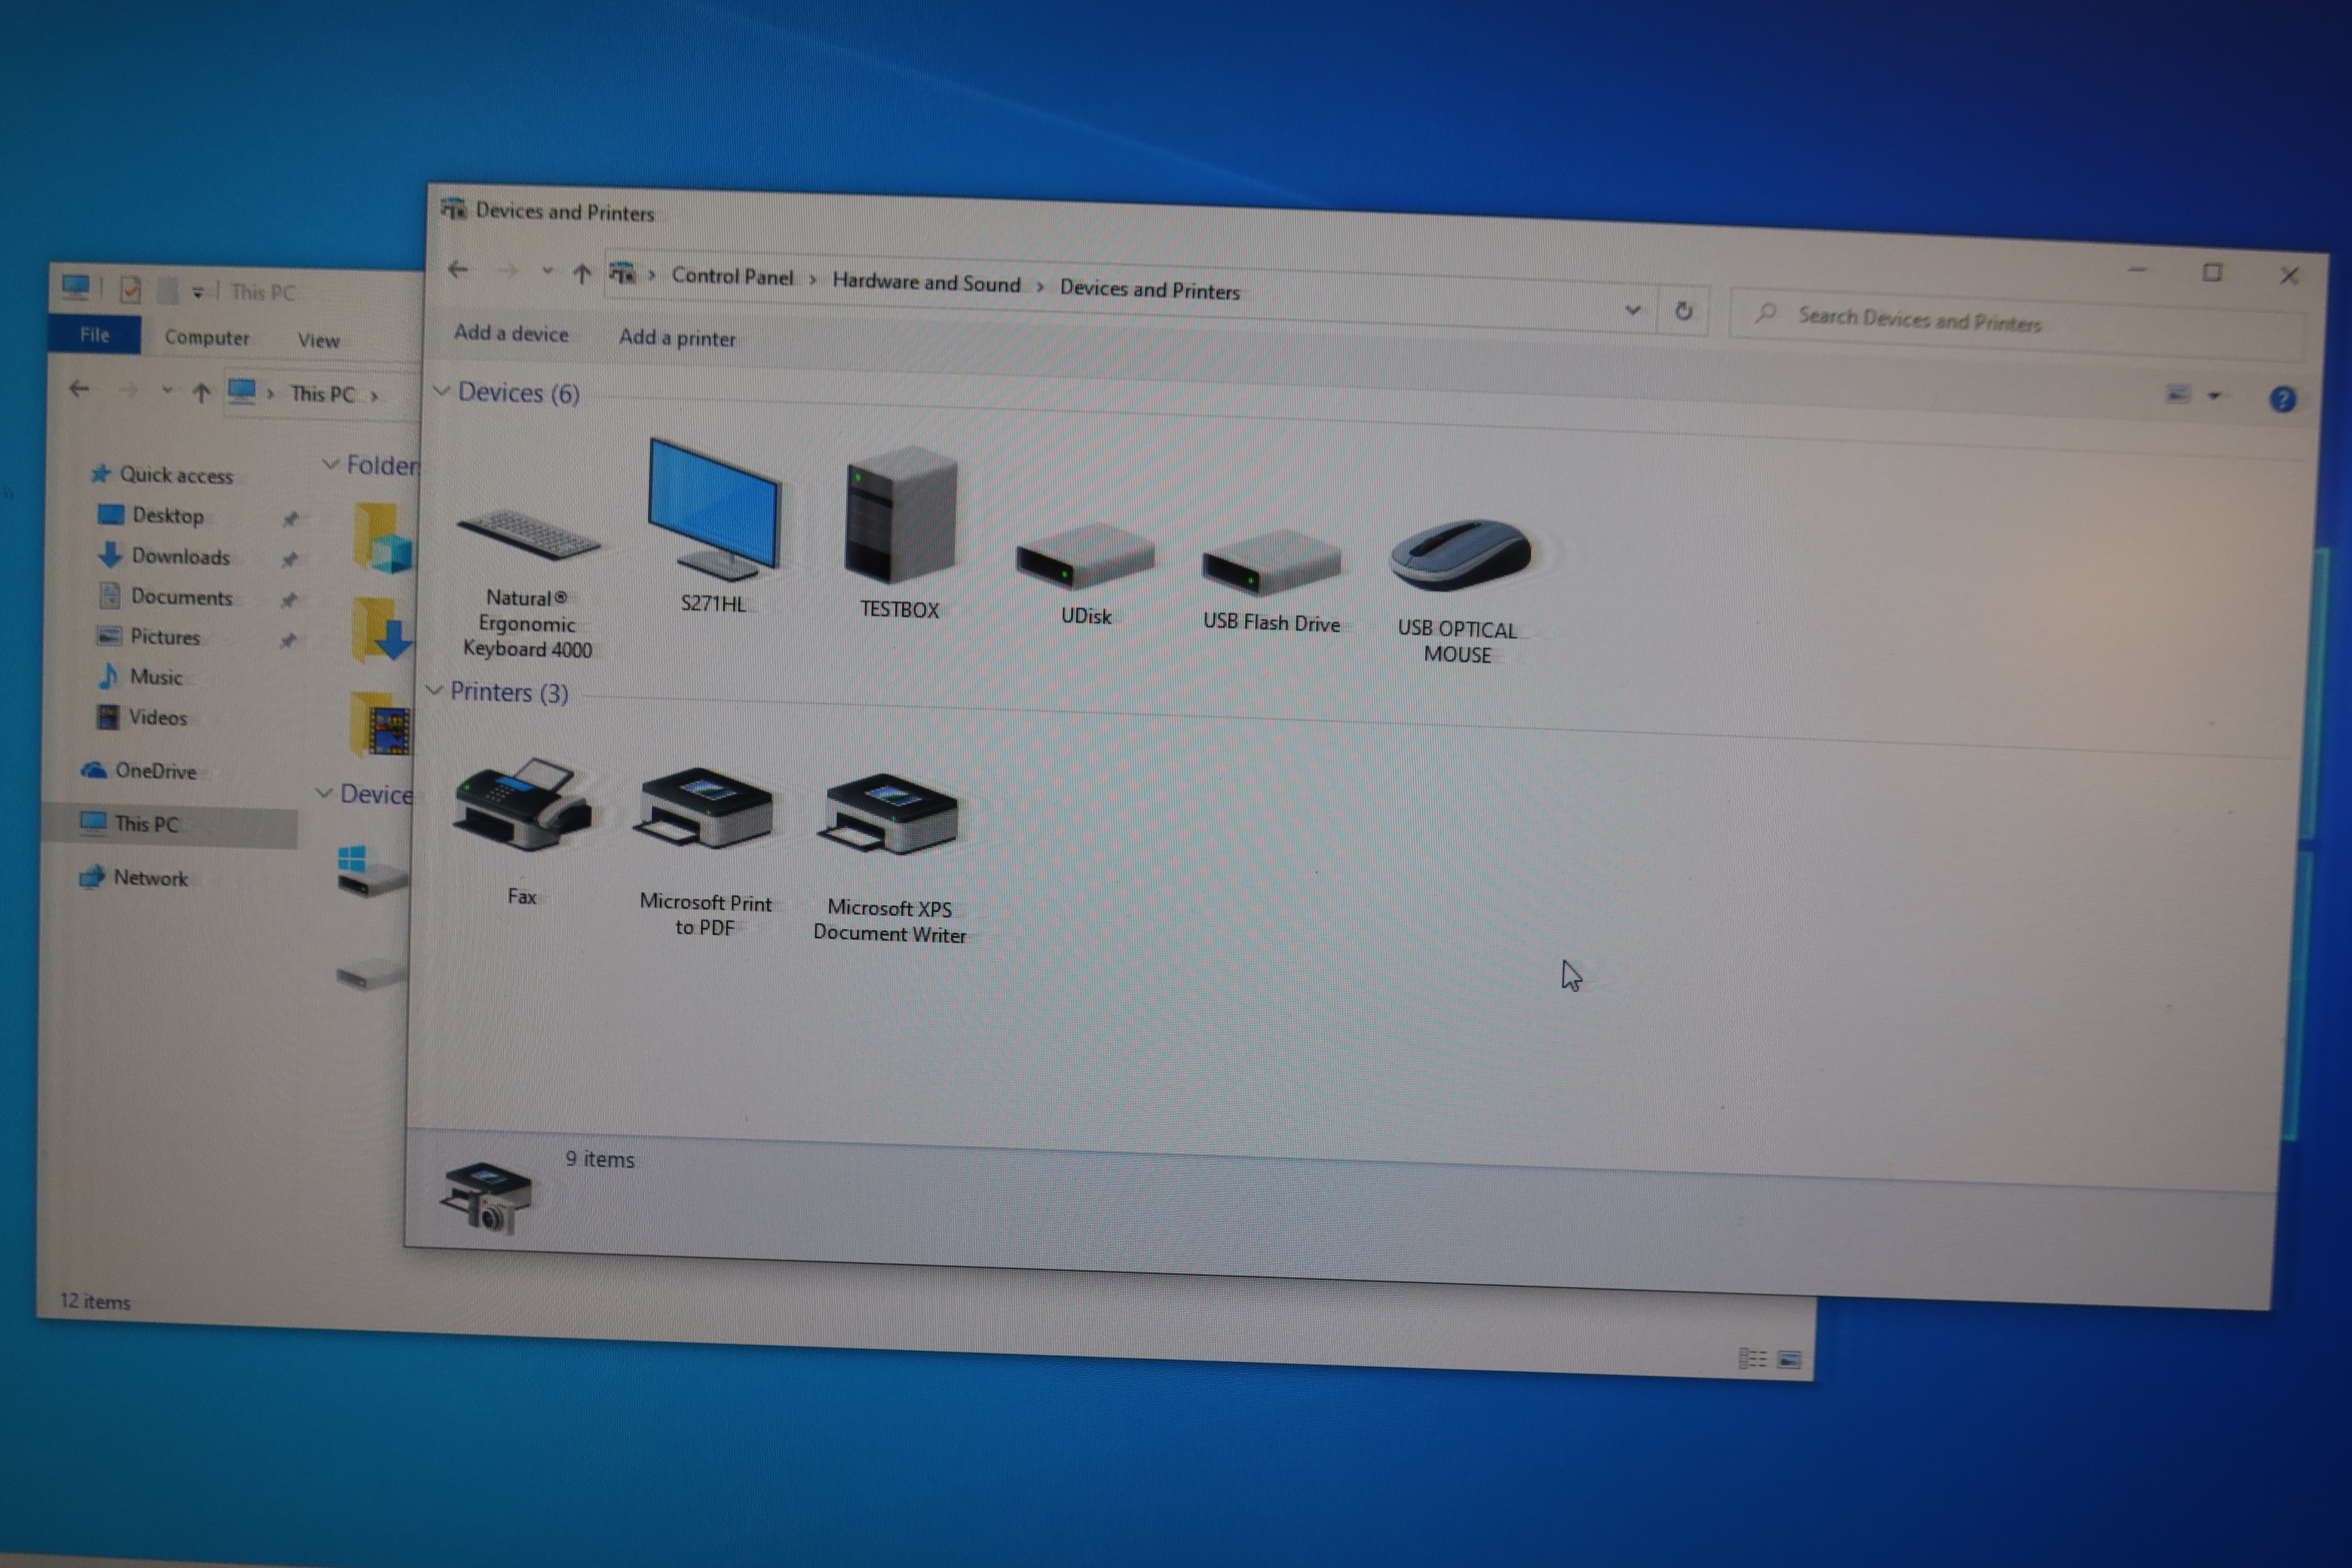The height and width of the screenshot is (1568, 2352).
Task: Click Add a printer
Action: click(677, 338)
